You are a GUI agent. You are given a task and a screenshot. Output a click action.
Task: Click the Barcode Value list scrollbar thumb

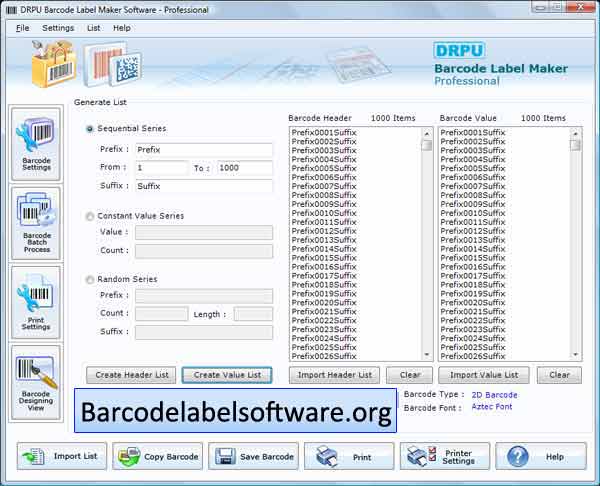click(575, 145)
